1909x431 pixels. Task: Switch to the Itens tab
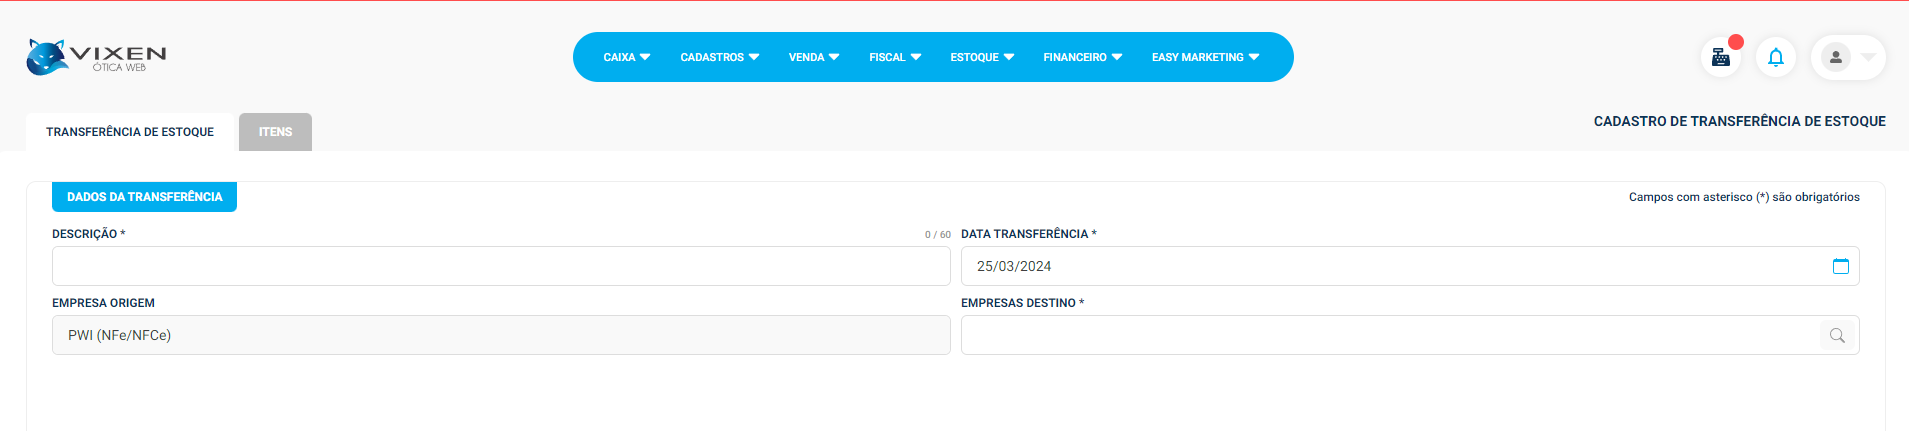tap(275, 132)
